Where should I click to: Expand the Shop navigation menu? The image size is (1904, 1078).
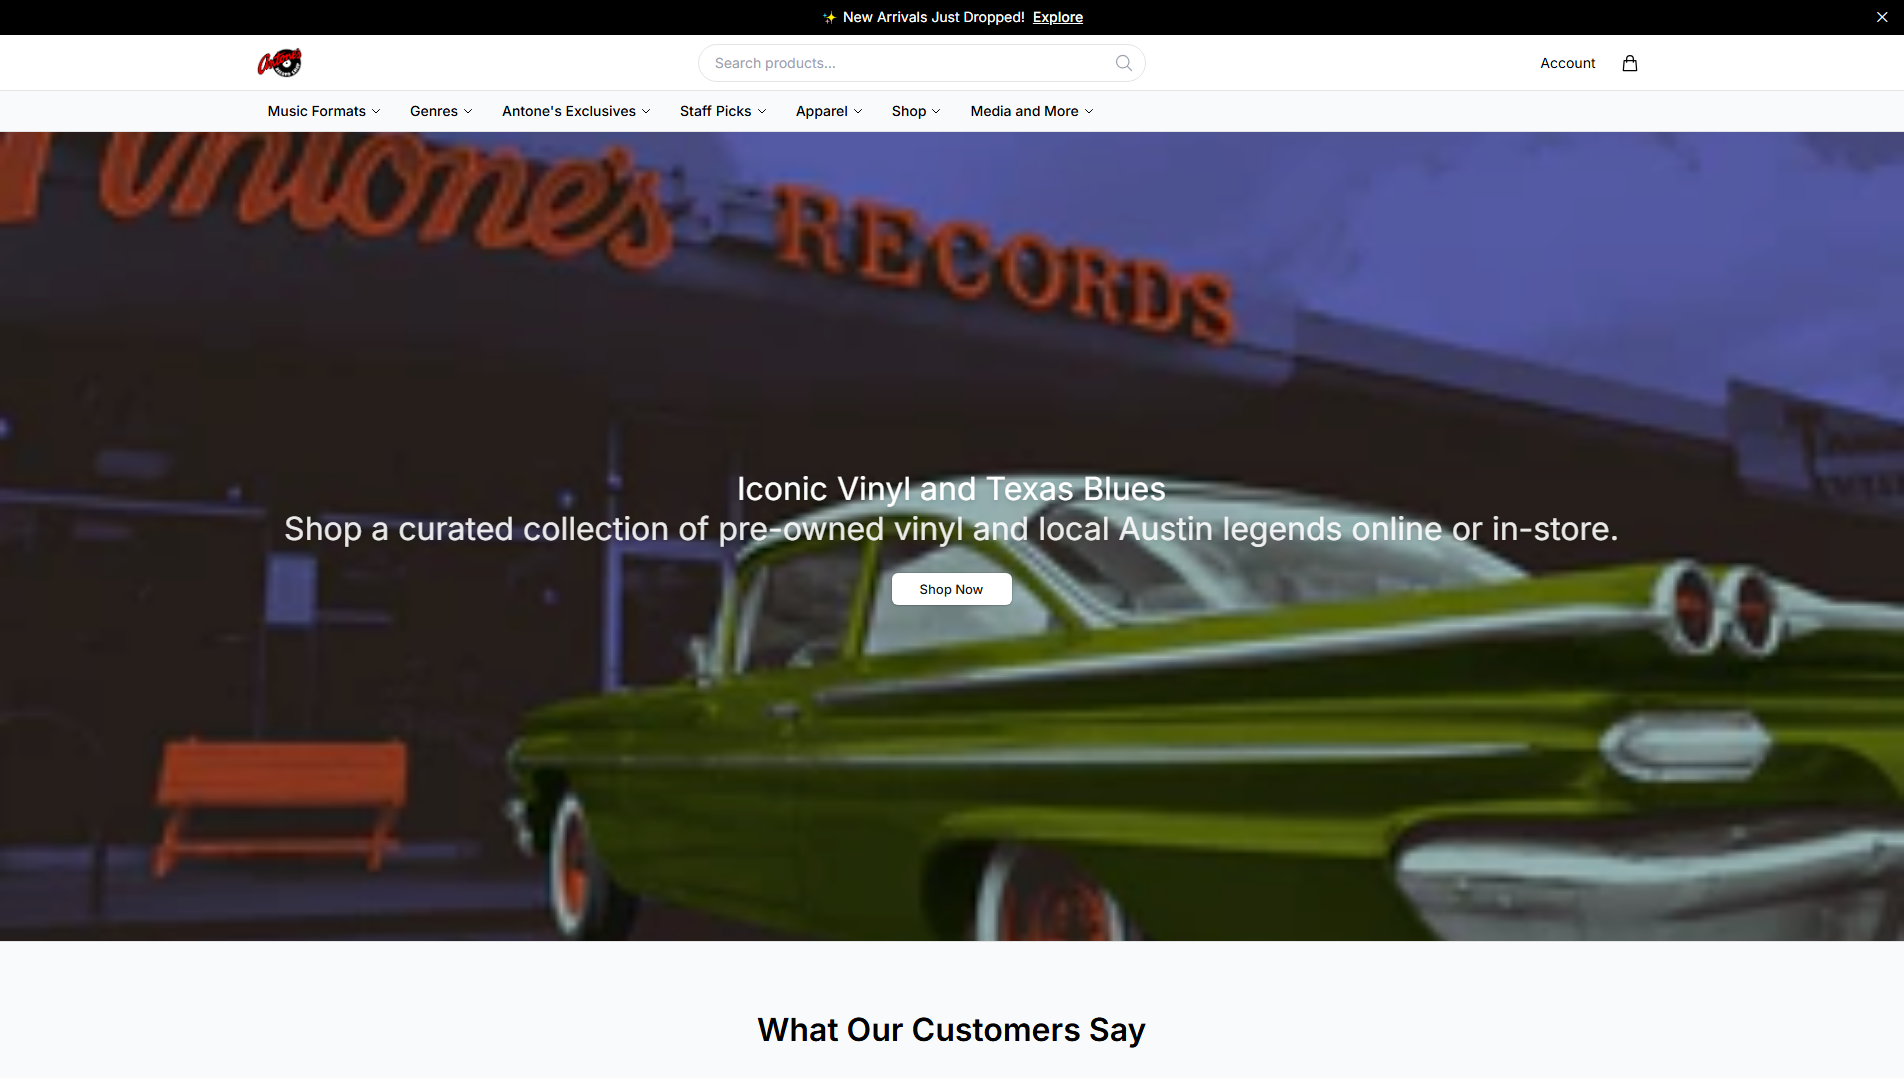coord(916,111)
